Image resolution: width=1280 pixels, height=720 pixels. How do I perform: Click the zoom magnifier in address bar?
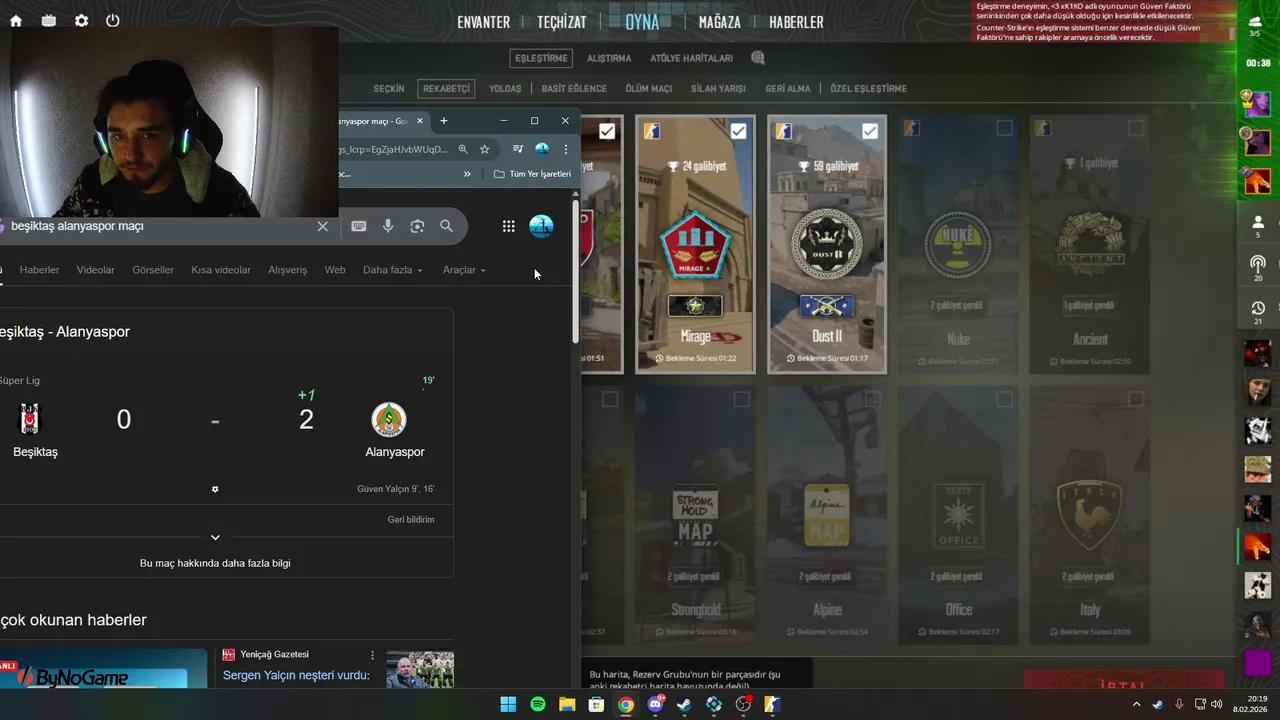click(463, 149)
